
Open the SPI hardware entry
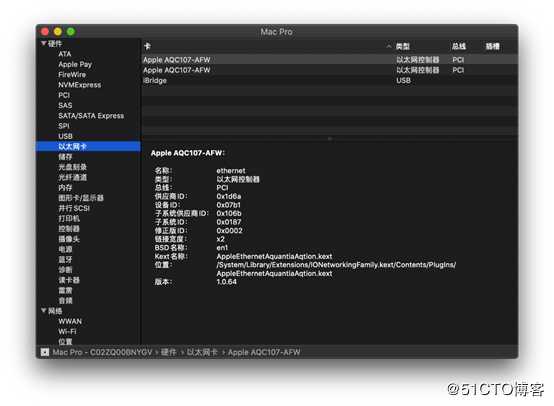click(x=64, y=126)
